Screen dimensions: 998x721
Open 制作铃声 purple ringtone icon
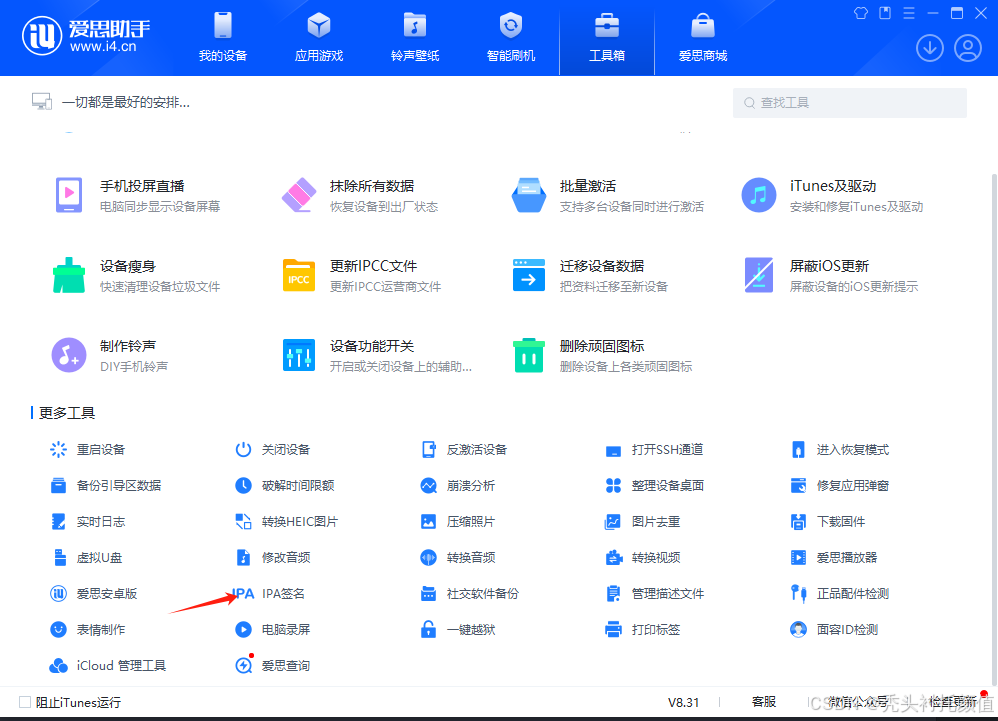coord(69,355)
